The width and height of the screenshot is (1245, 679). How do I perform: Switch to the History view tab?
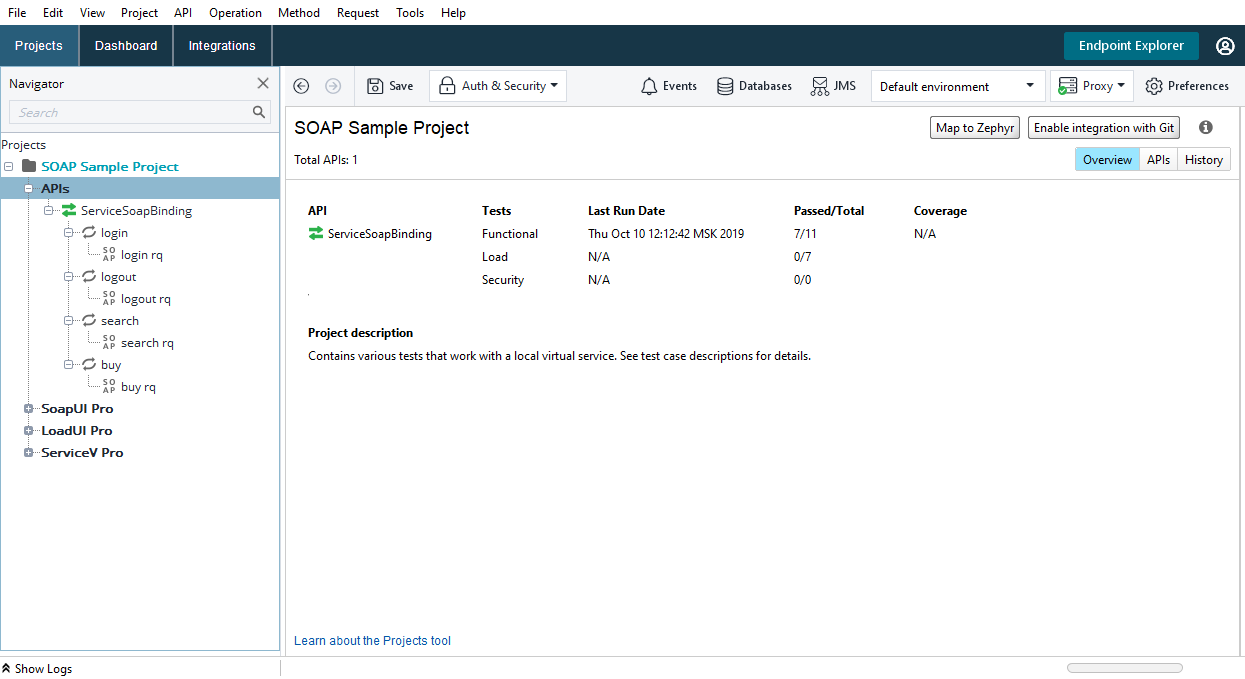pos(1204,160)
